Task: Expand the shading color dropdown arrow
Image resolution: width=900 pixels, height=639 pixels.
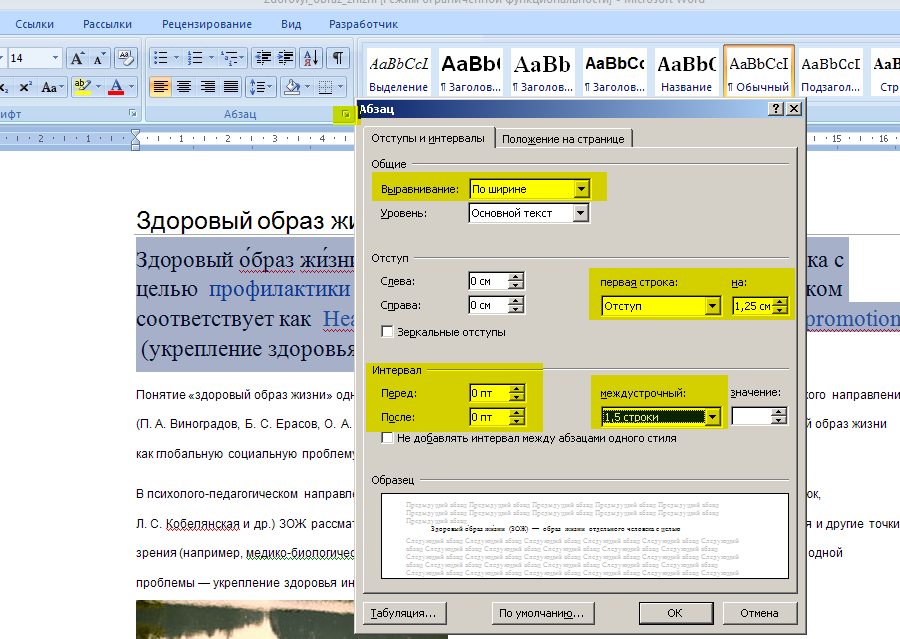Action: pyautogui.click(x=307, y=87)
